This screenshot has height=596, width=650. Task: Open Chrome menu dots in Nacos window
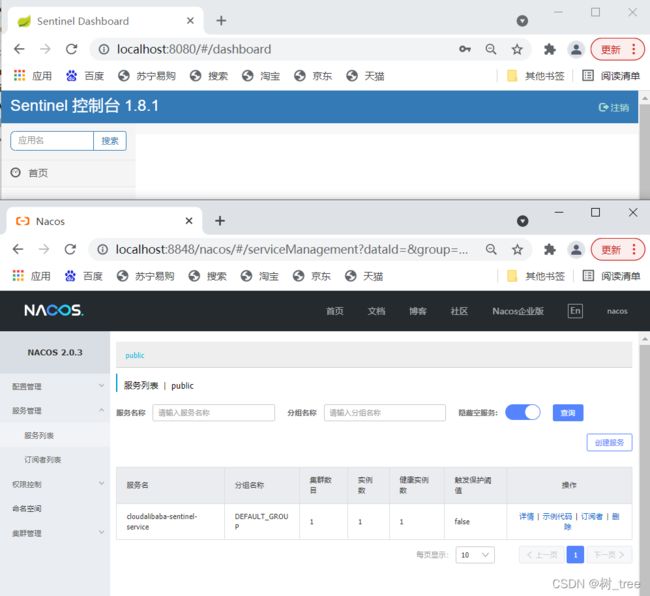click(634, 249)
